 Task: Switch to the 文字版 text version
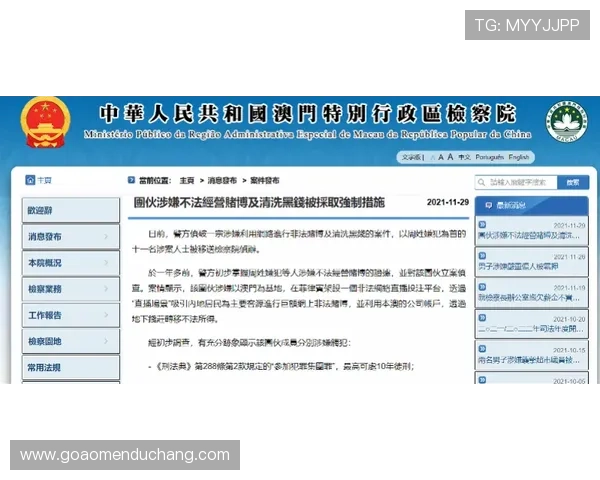click(x=411, y=157)
